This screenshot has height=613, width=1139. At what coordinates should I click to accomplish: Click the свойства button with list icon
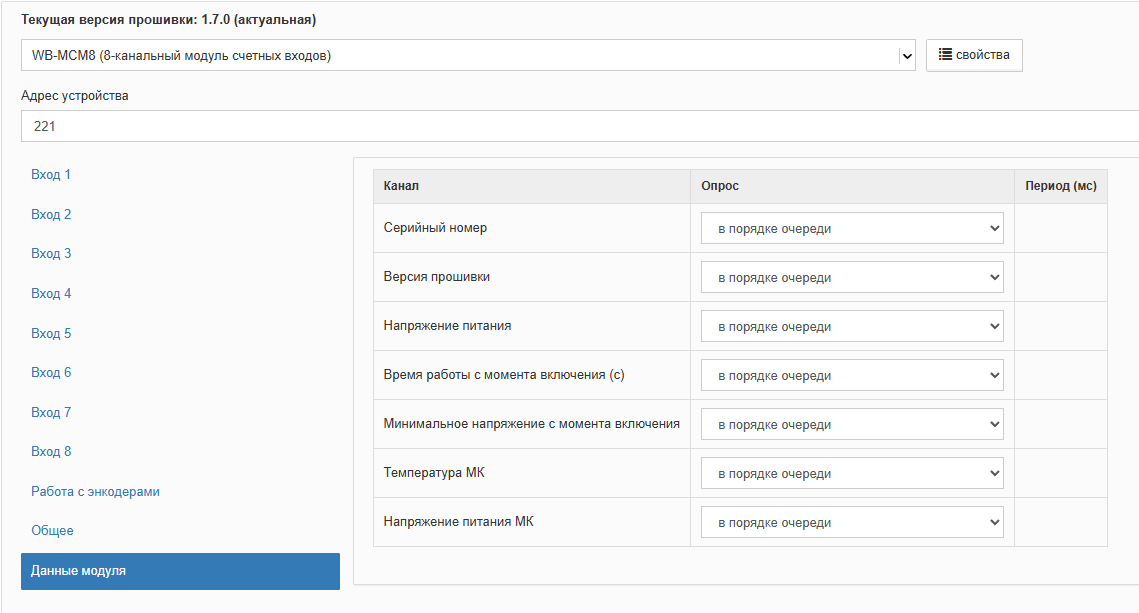point(974,55)
